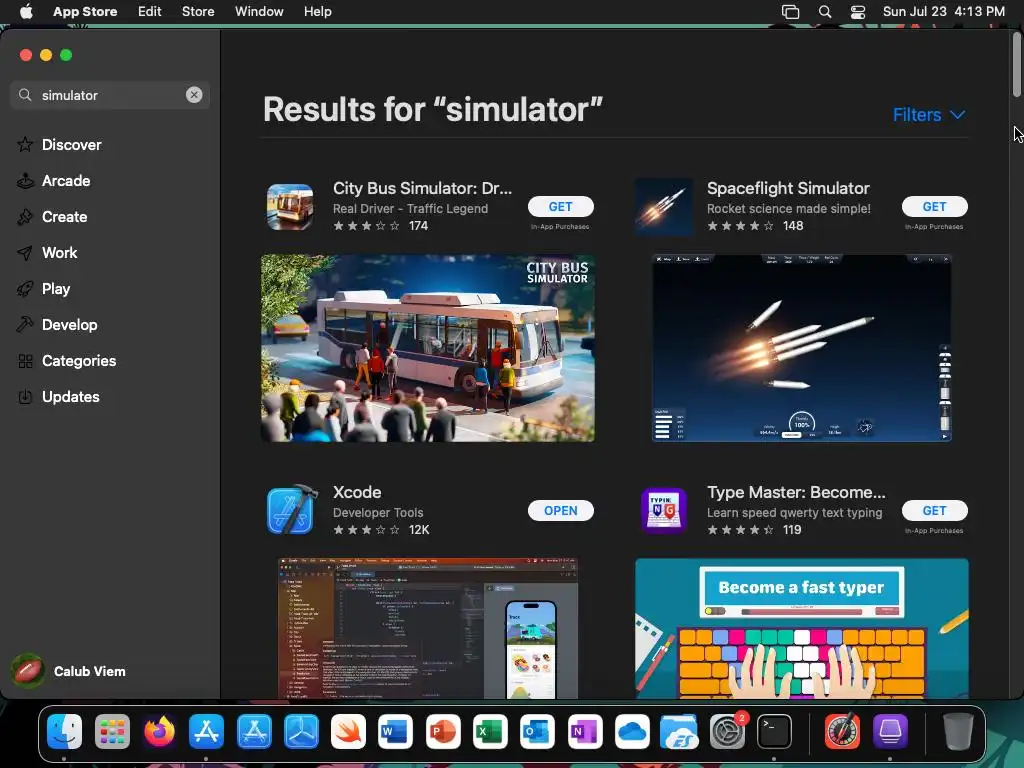
Task: Get Type Master app
Action: pyautogui.click(x=935, y=511)
